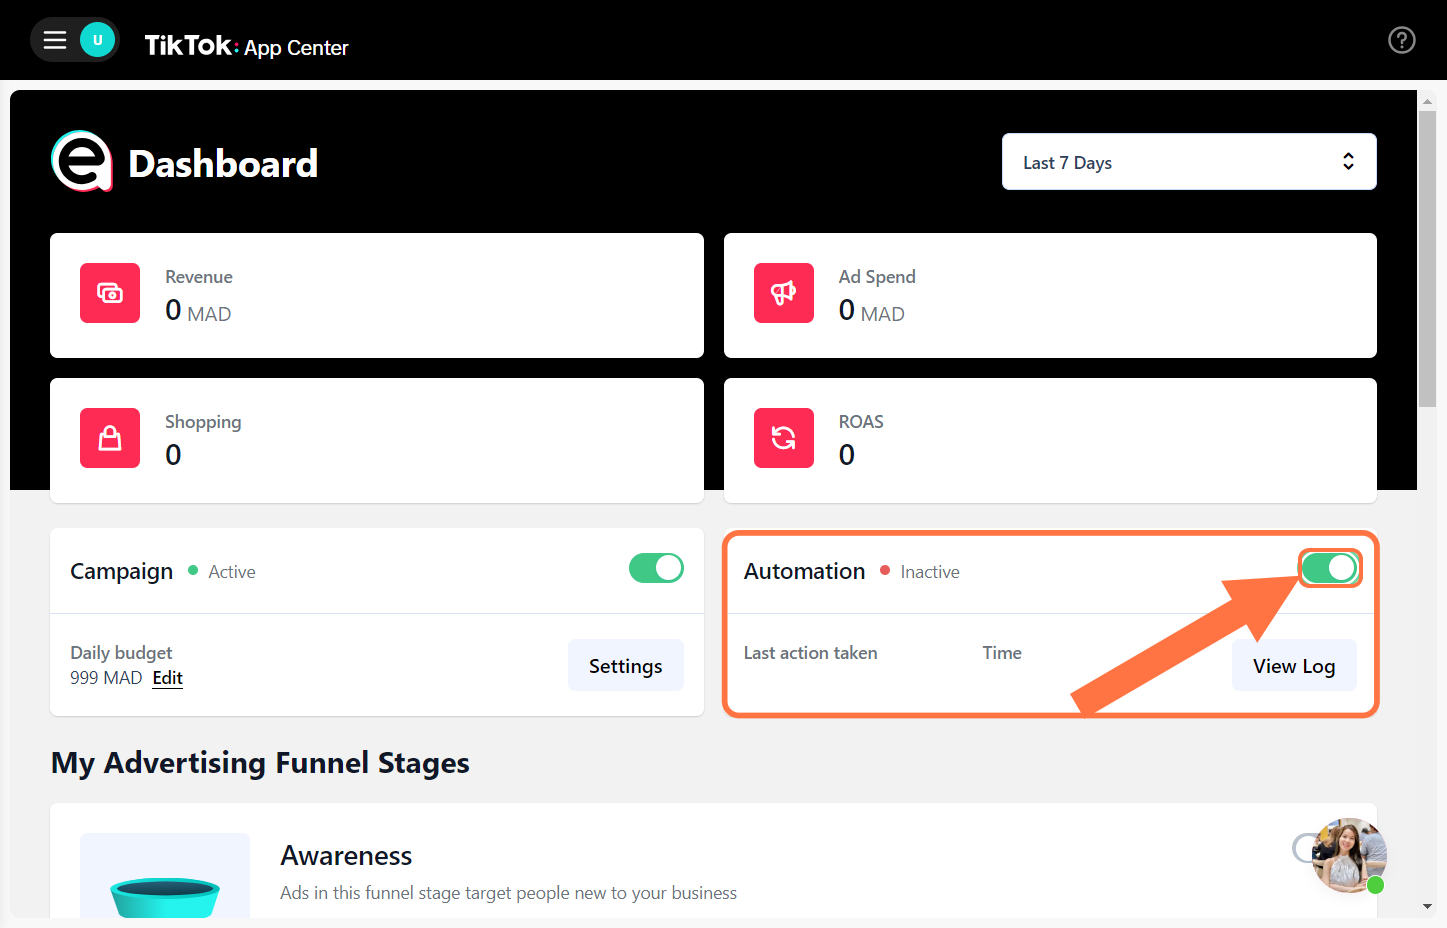1447x928 pixels.
Task: Click the green Campaign status dot
Action: [x=191, y=571]
